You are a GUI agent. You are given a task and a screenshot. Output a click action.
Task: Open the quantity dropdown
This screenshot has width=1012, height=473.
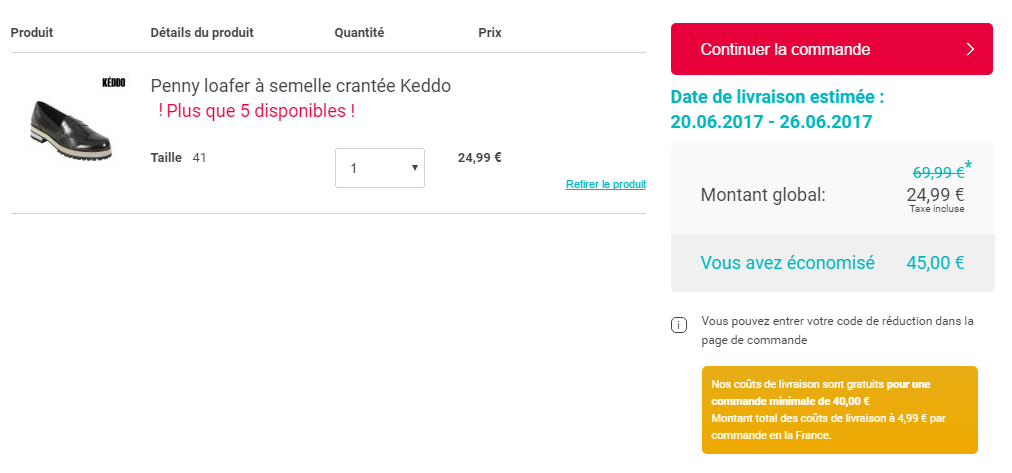pyautogui.click(x=379, y=168)
